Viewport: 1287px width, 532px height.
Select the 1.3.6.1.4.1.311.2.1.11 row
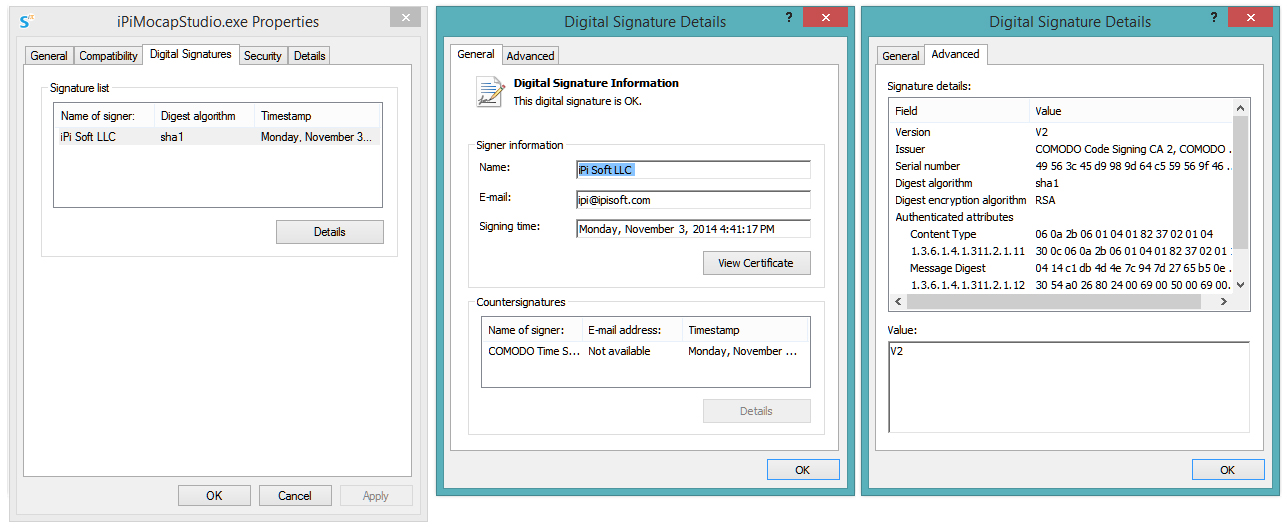coord(1061,251)
